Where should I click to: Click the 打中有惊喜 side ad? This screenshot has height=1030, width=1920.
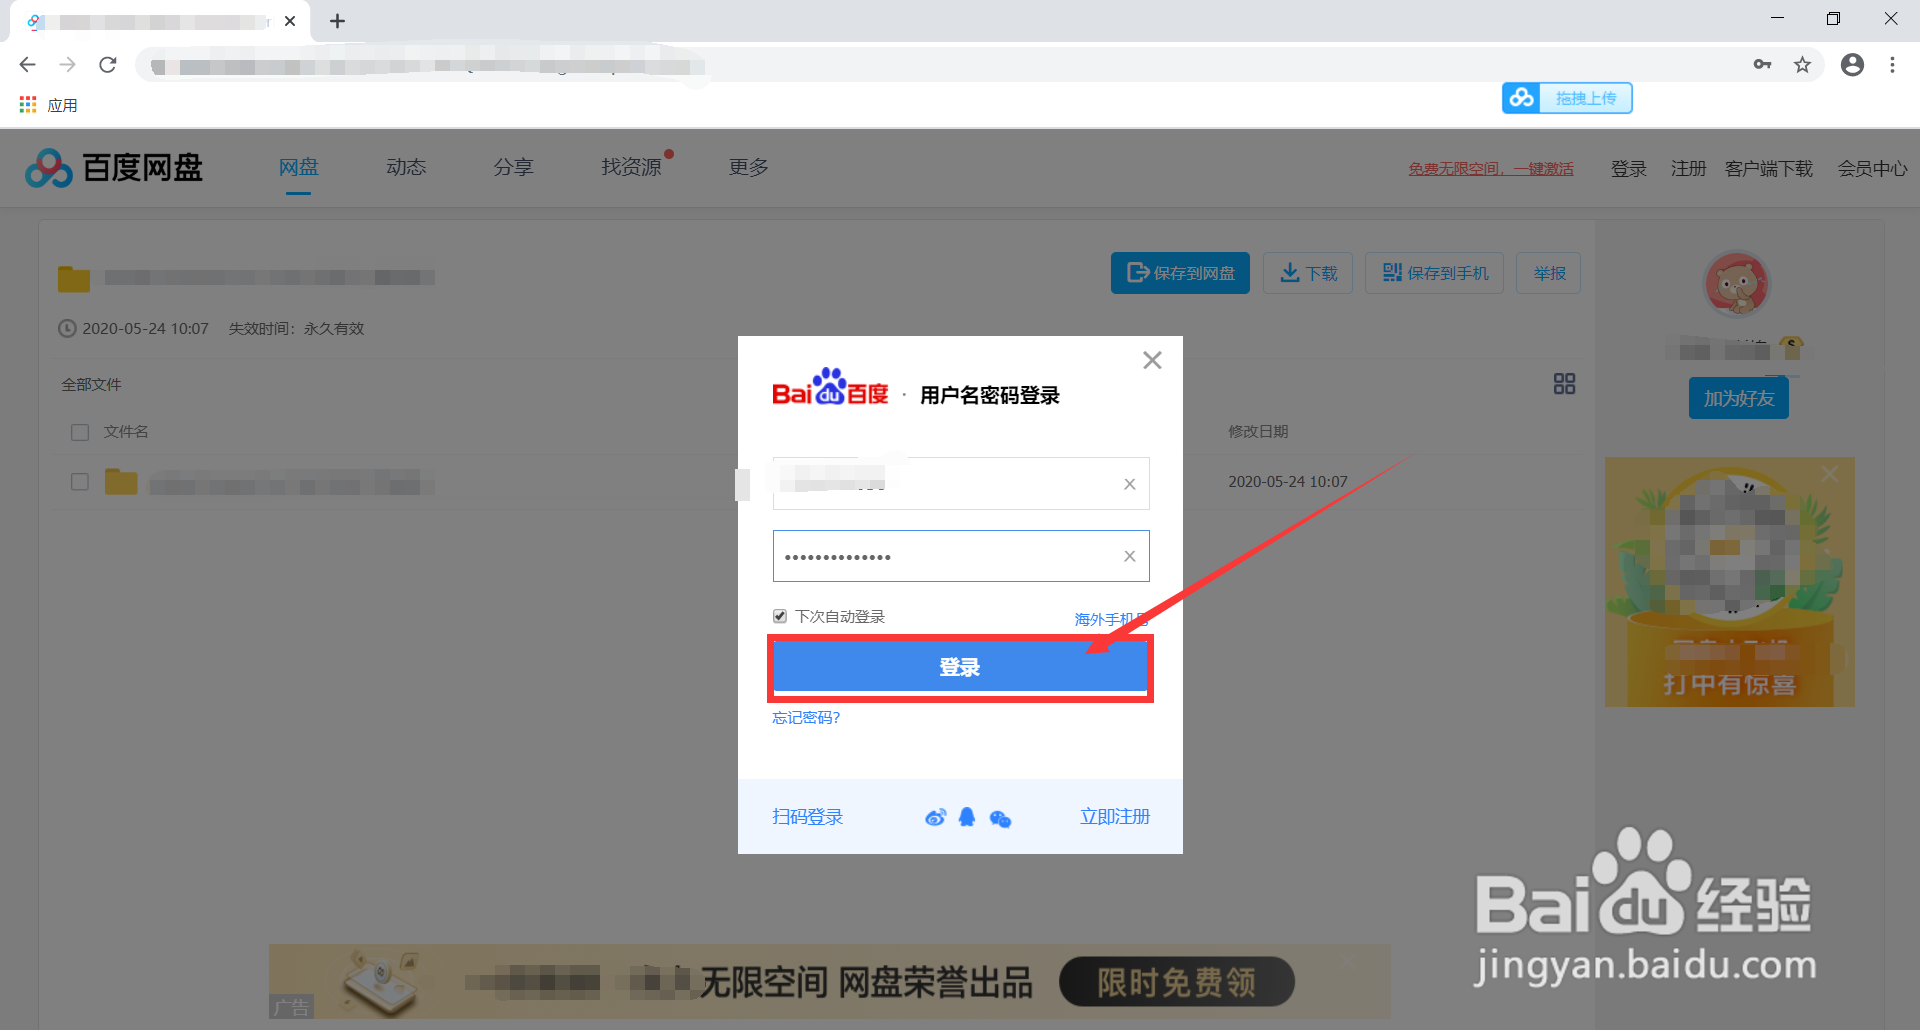click(x=1729, y=582)
